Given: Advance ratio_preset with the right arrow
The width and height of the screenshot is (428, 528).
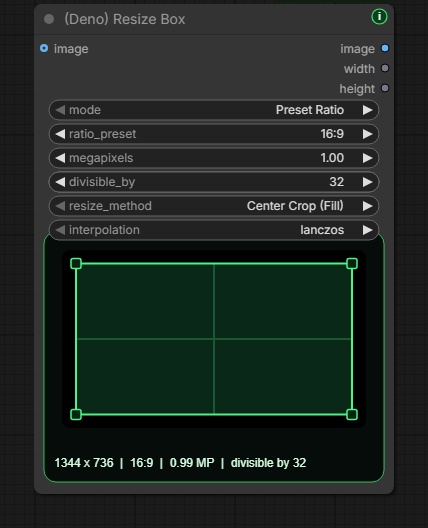Looking at the screenshot, I should (x=368, y=134).
